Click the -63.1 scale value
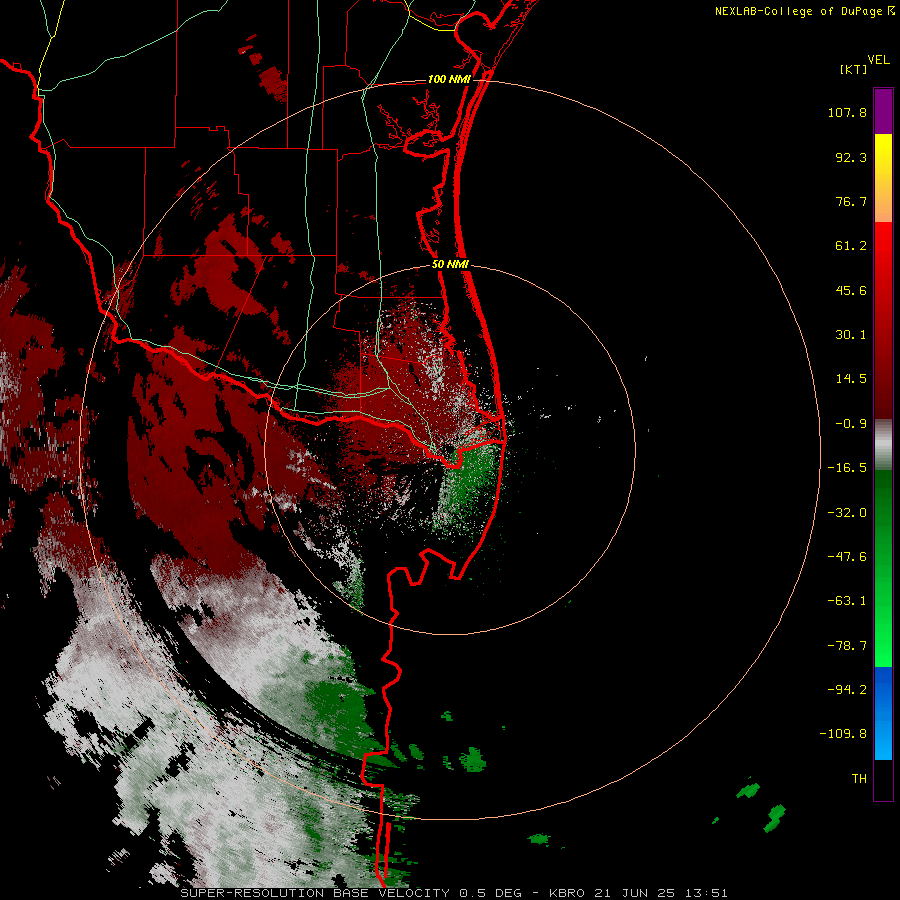The width and height of the screenshot is (900, 900). pyautogui.click(x=847, y=601)
